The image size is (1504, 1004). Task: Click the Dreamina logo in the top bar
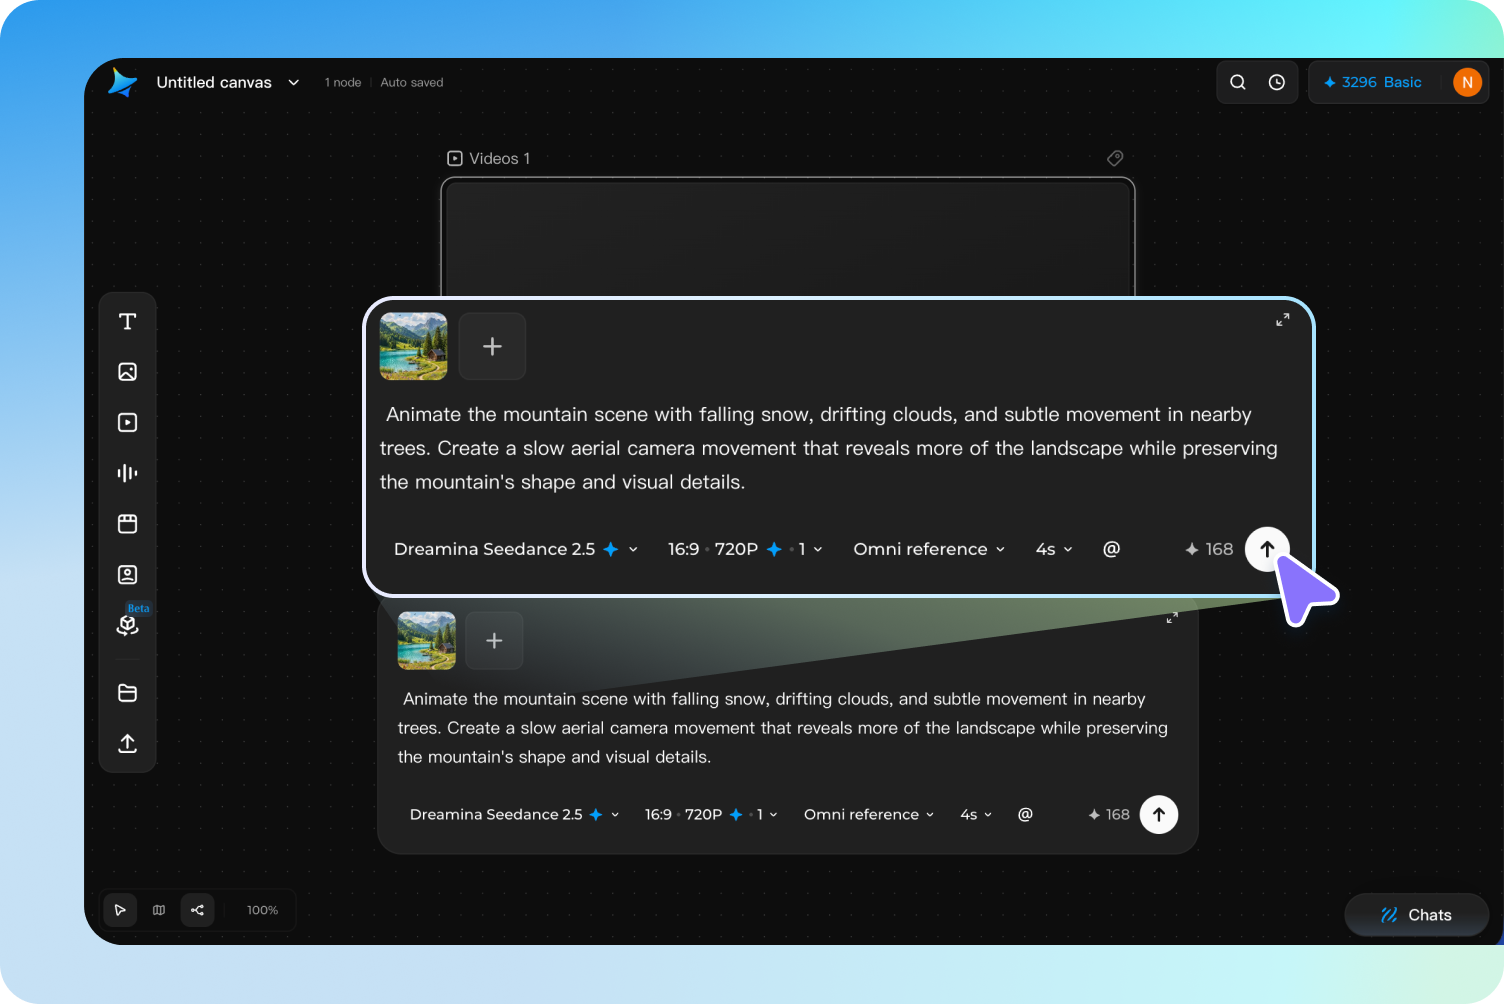point(122,82)
